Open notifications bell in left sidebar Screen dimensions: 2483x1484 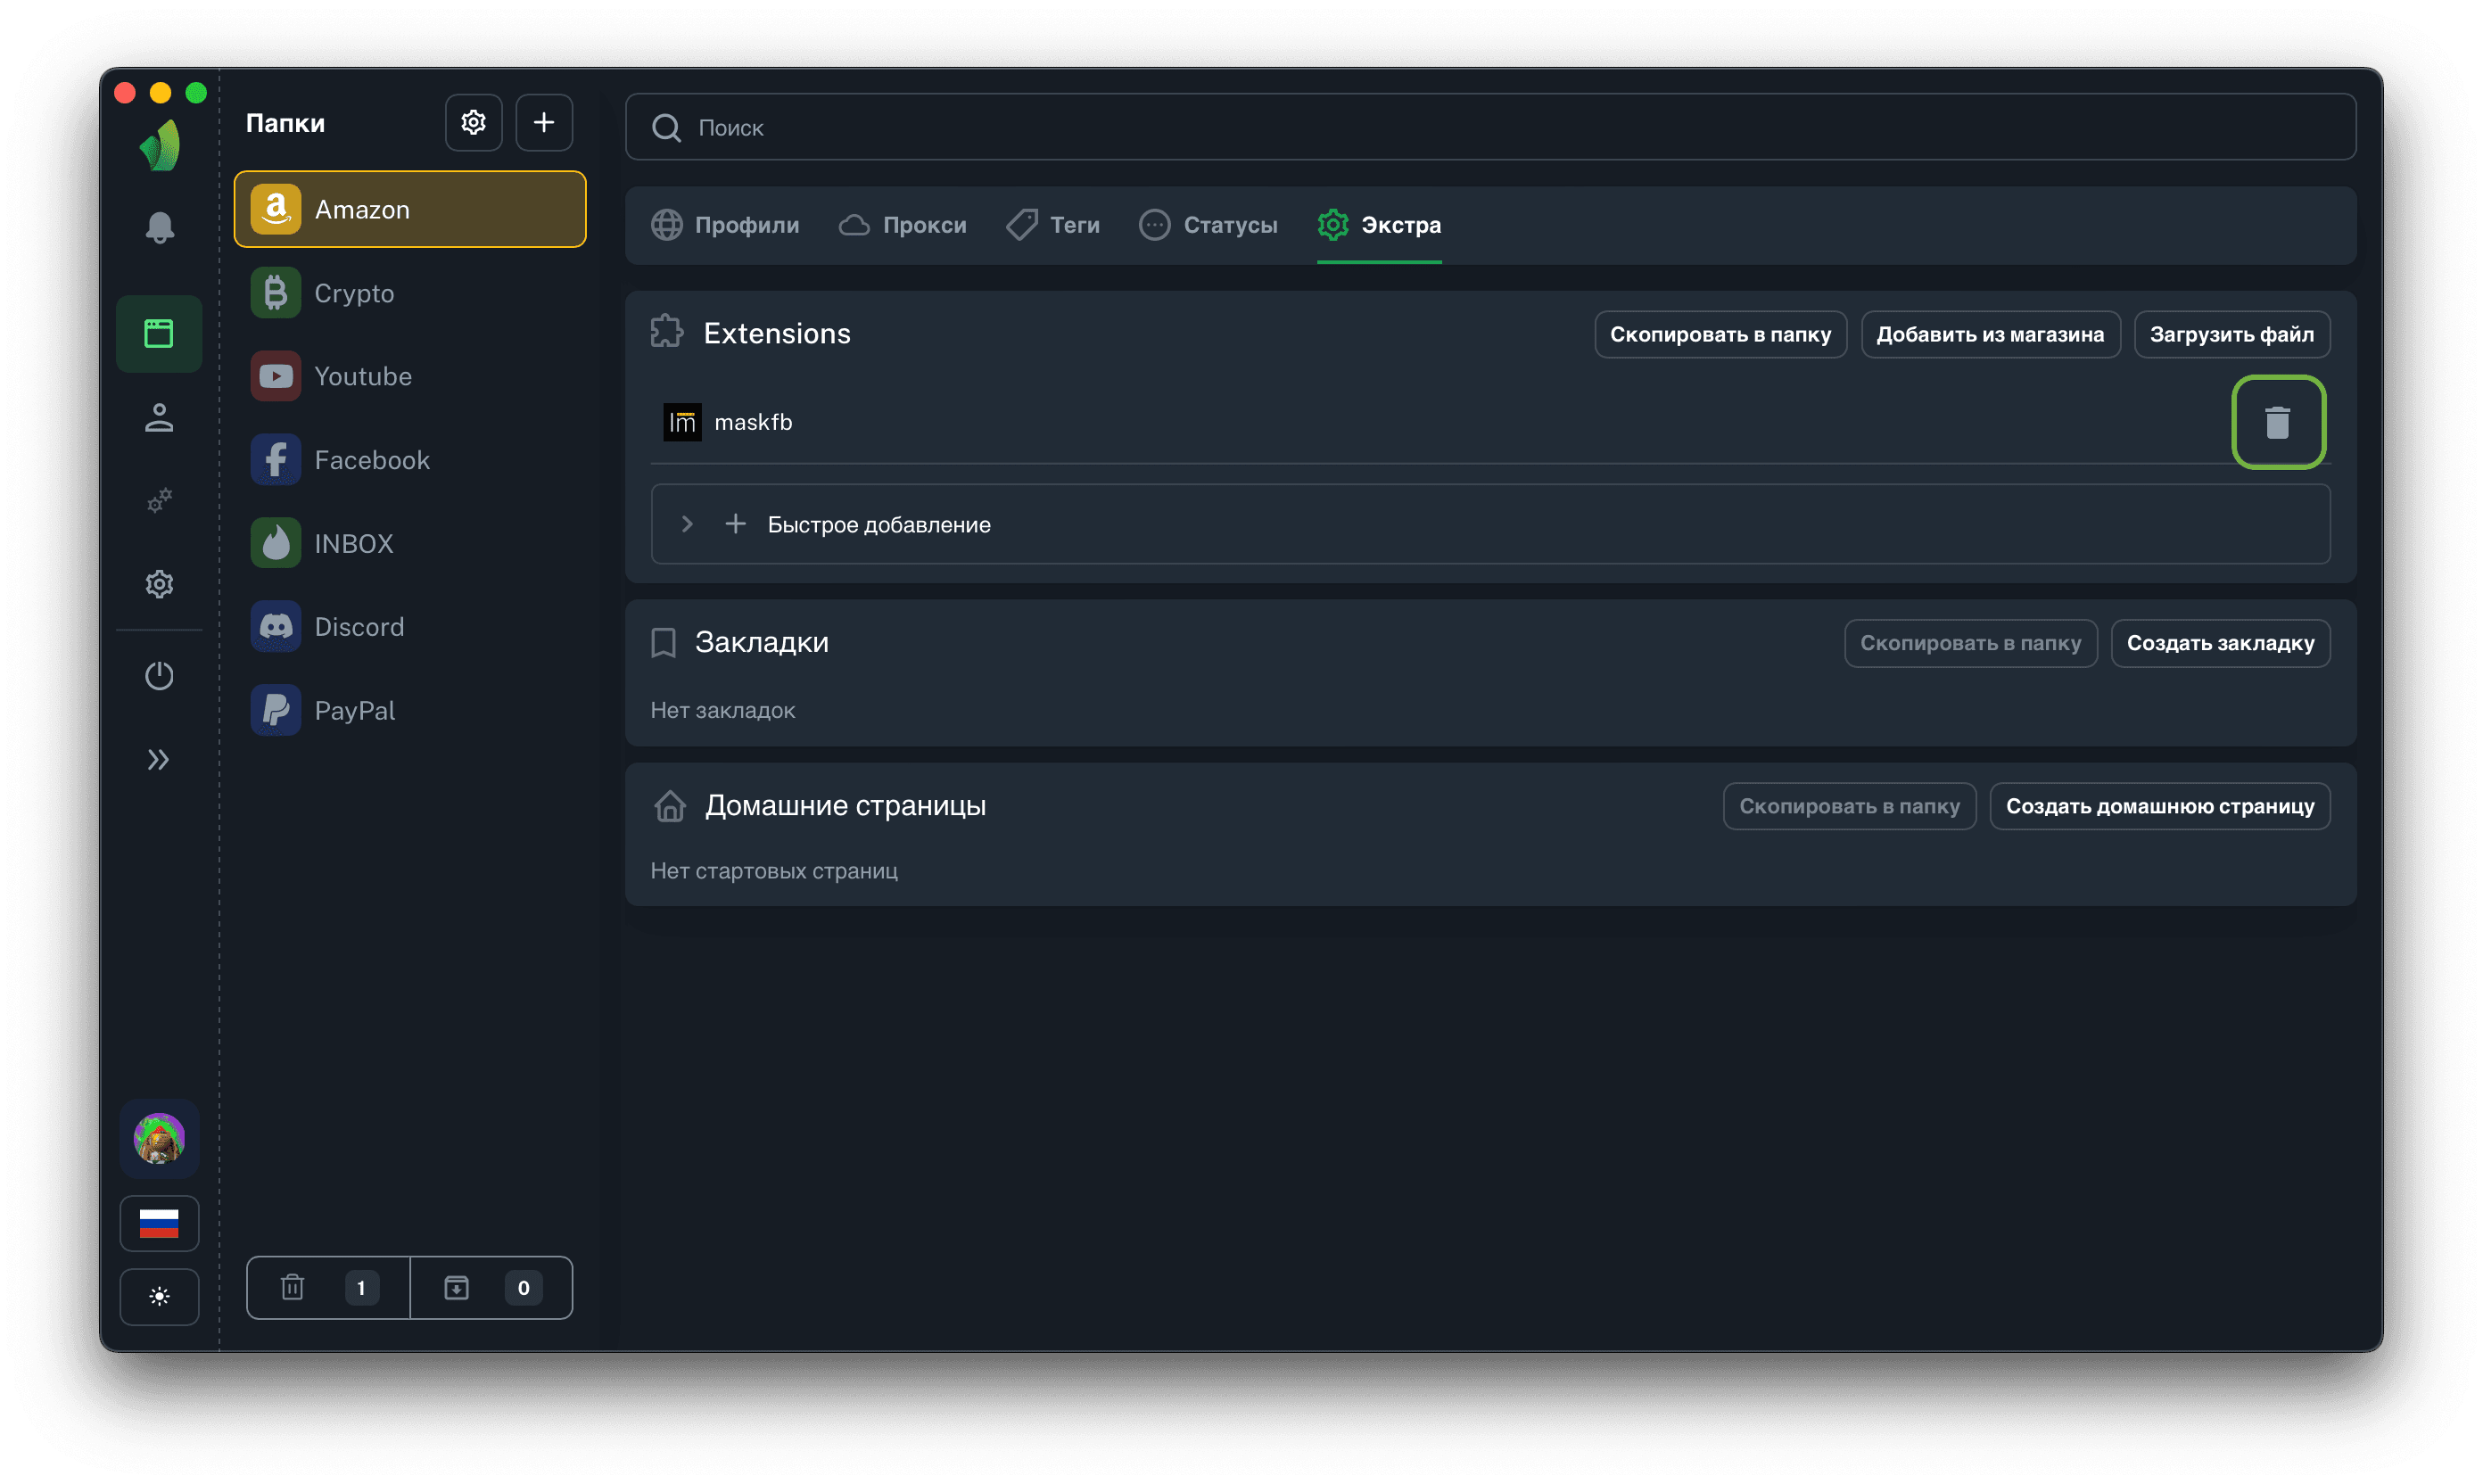[159, 227]
